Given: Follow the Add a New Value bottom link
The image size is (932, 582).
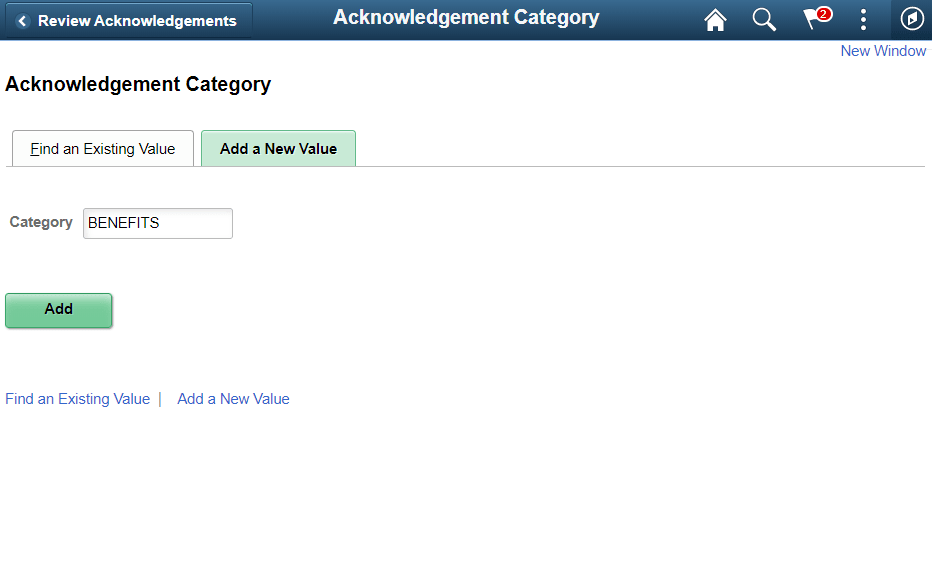Looking at the screenshot, I should 232,398.
